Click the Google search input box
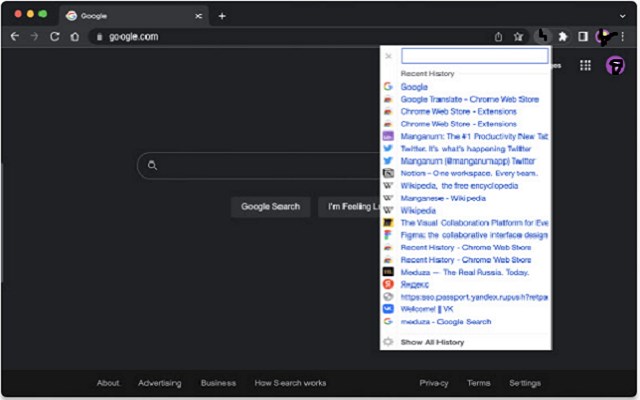This screenshot has height=400, width=640. pos(259,165)
